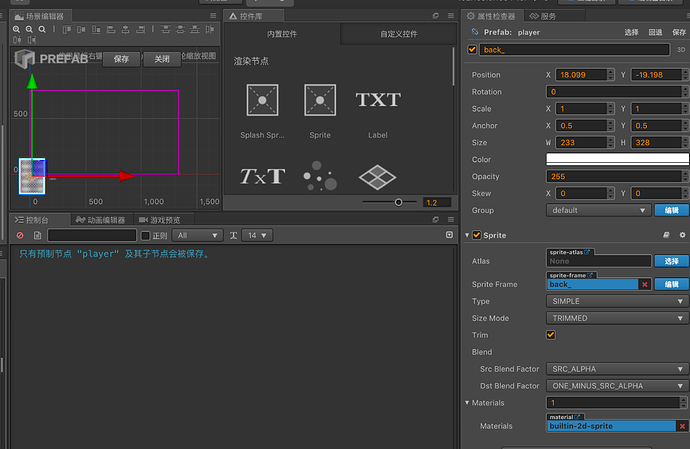Screen dimensions: 690x449
Task: Uncheck the Trim checkbox
Action: click(551, 335)
